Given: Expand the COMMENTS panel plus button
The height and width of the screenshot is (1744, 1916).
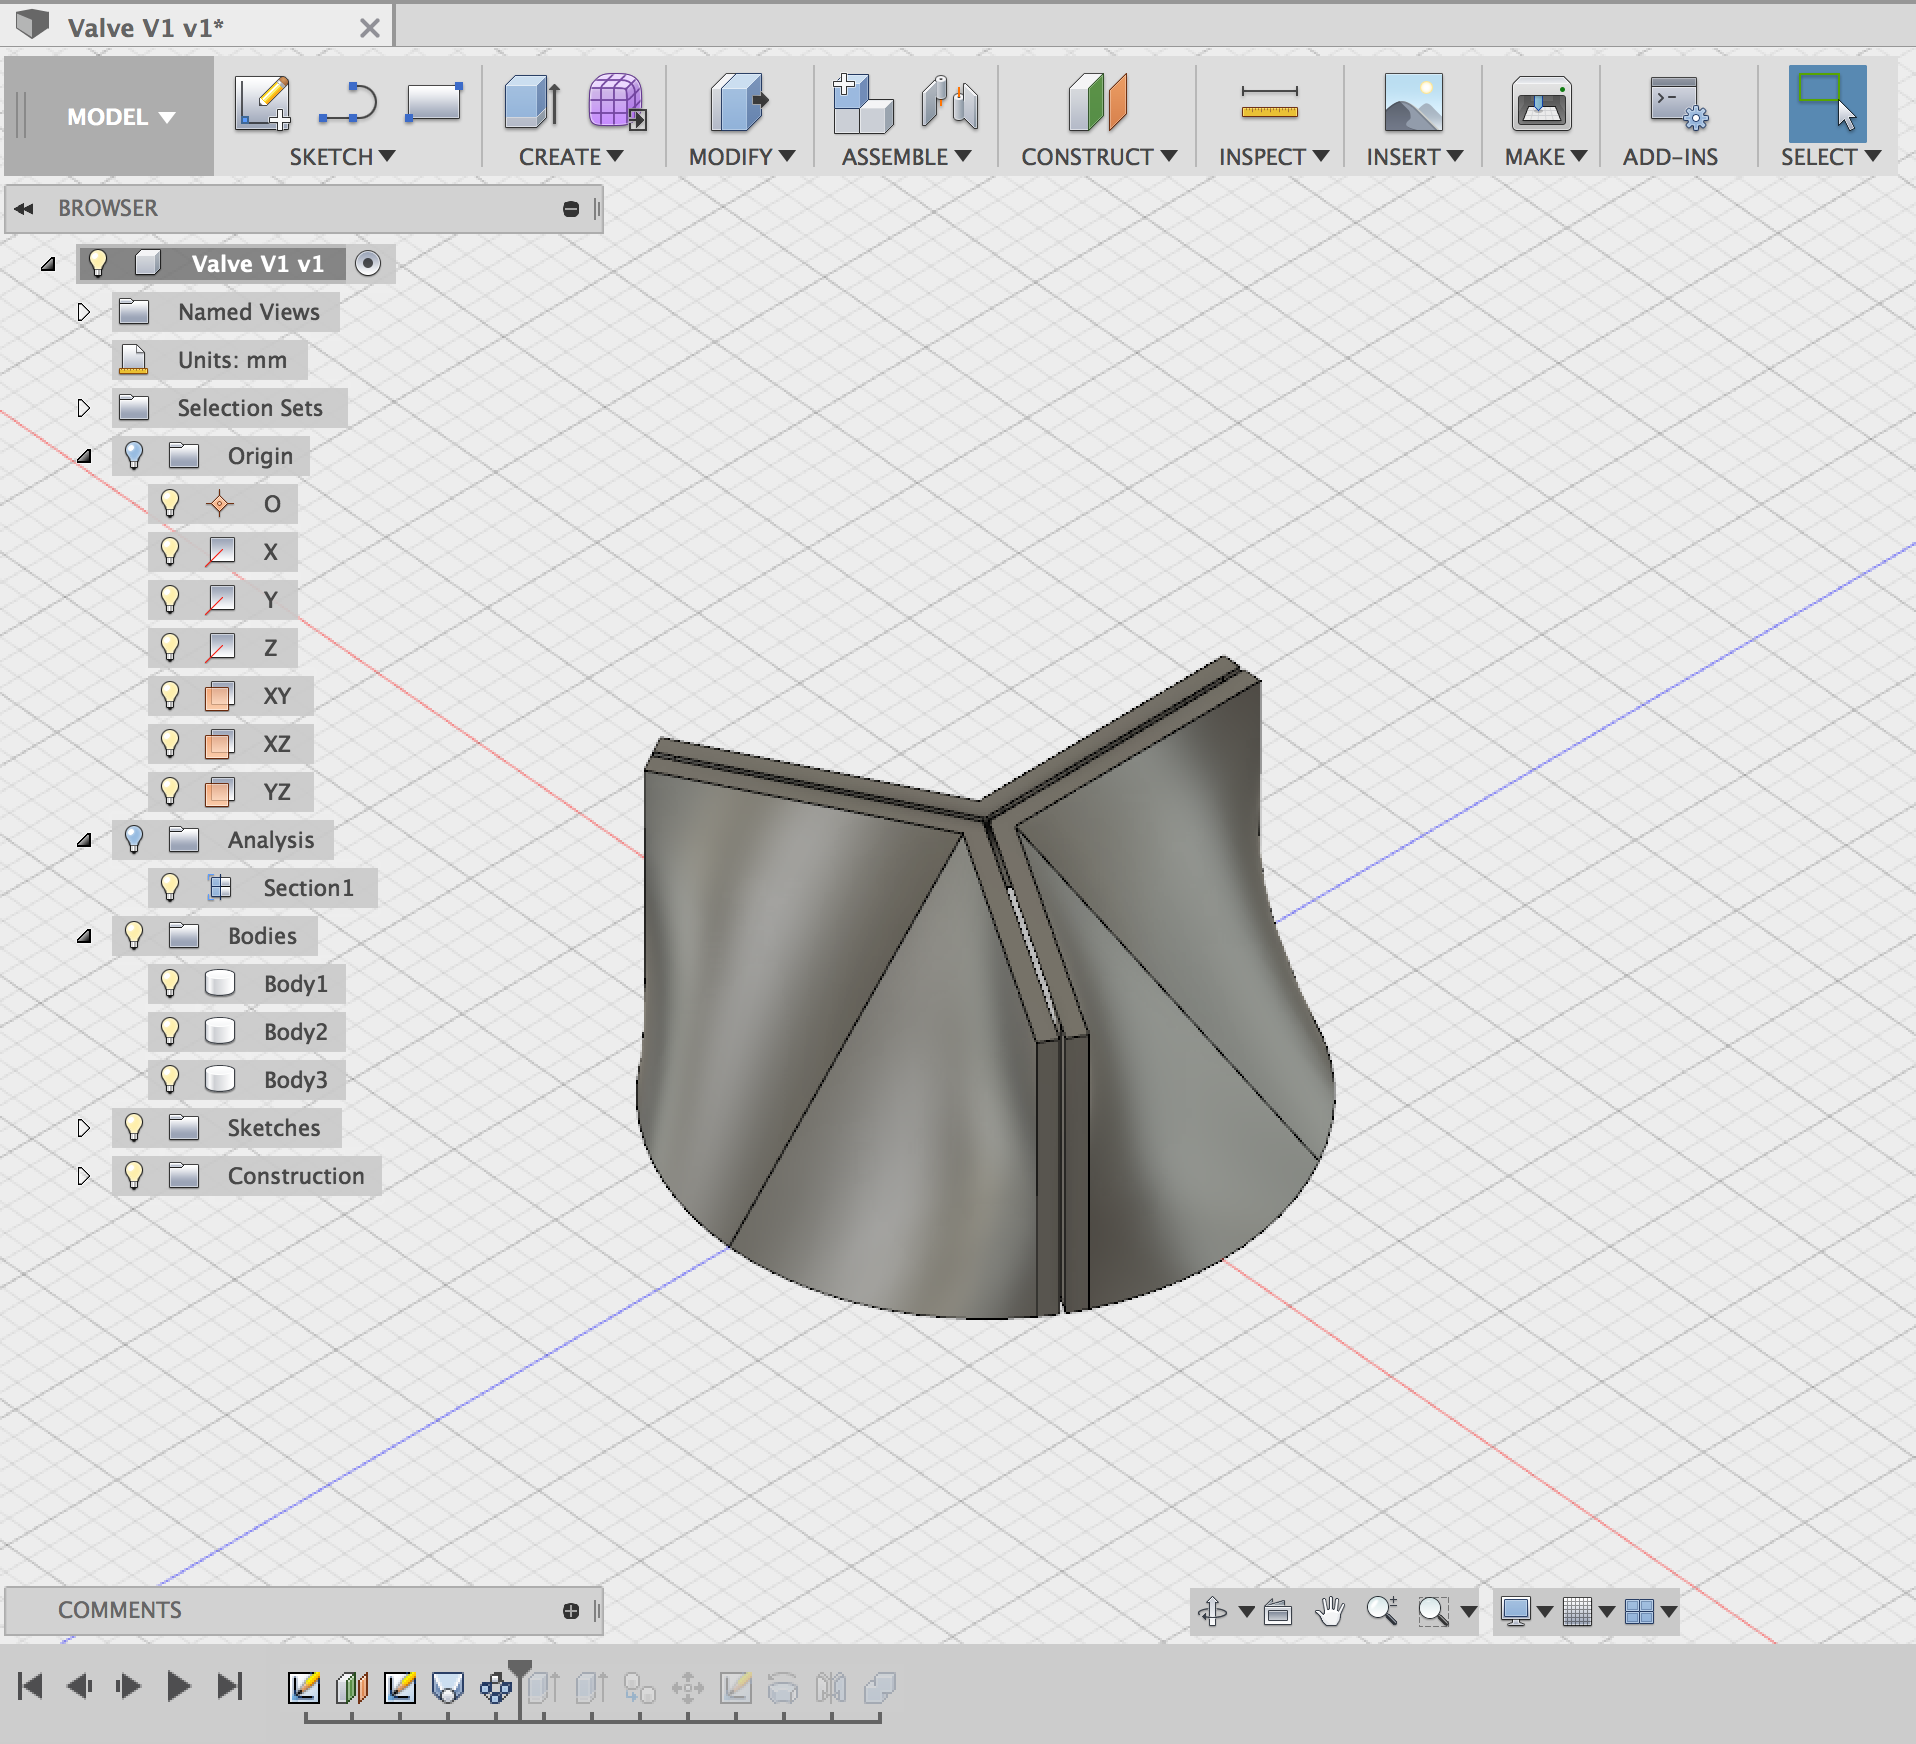Looking at the screenshot, I should 571,1610.
